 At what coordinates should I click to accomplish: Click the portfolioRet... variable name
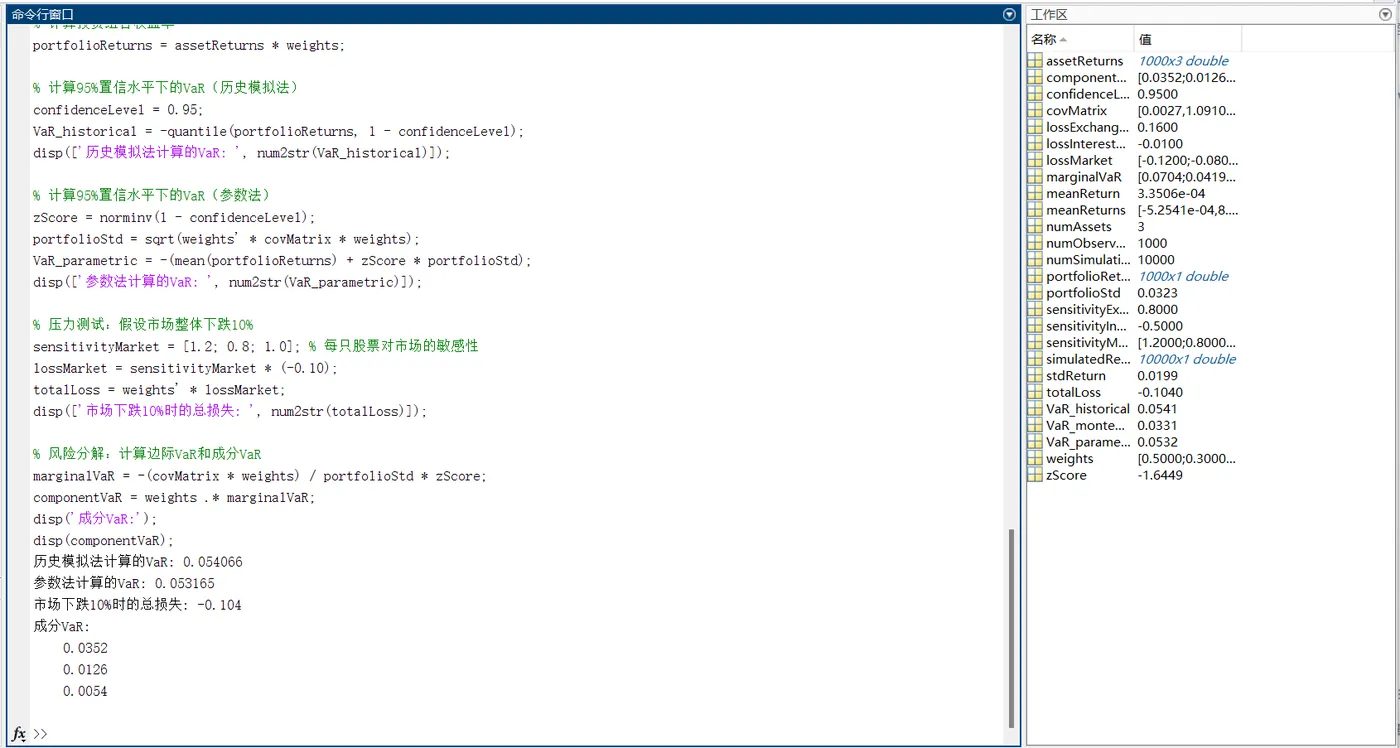(x=1088, y=276)
